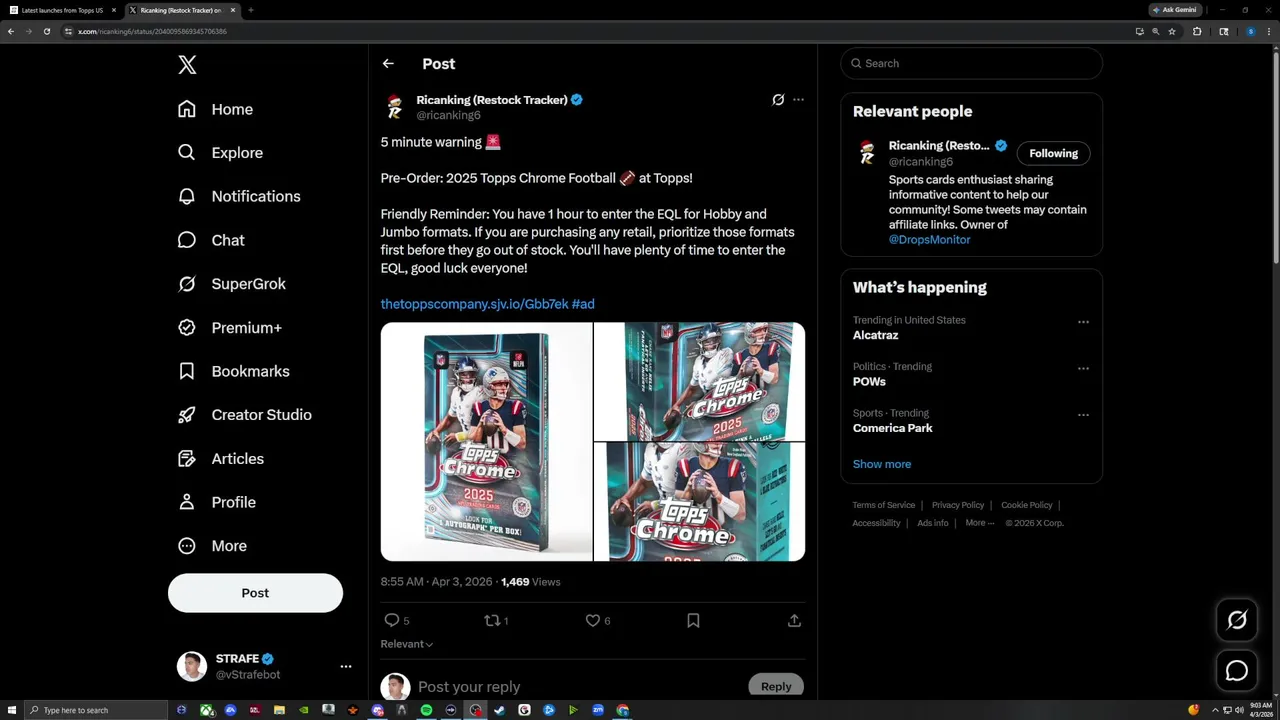Image resolution: width=1280 pixels, height=720 pixels.
Task: Open the Cookie Policy link
Action: coord(1027,505)
